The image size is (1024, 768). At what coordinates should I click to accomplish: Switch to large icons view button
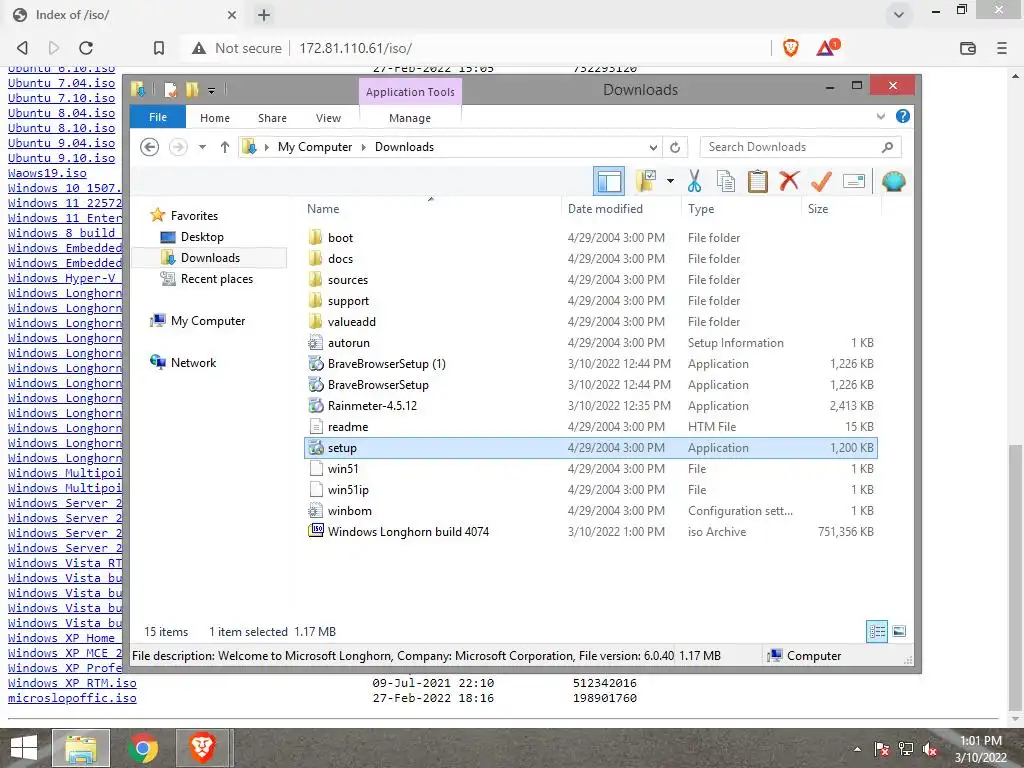point(899,631)
